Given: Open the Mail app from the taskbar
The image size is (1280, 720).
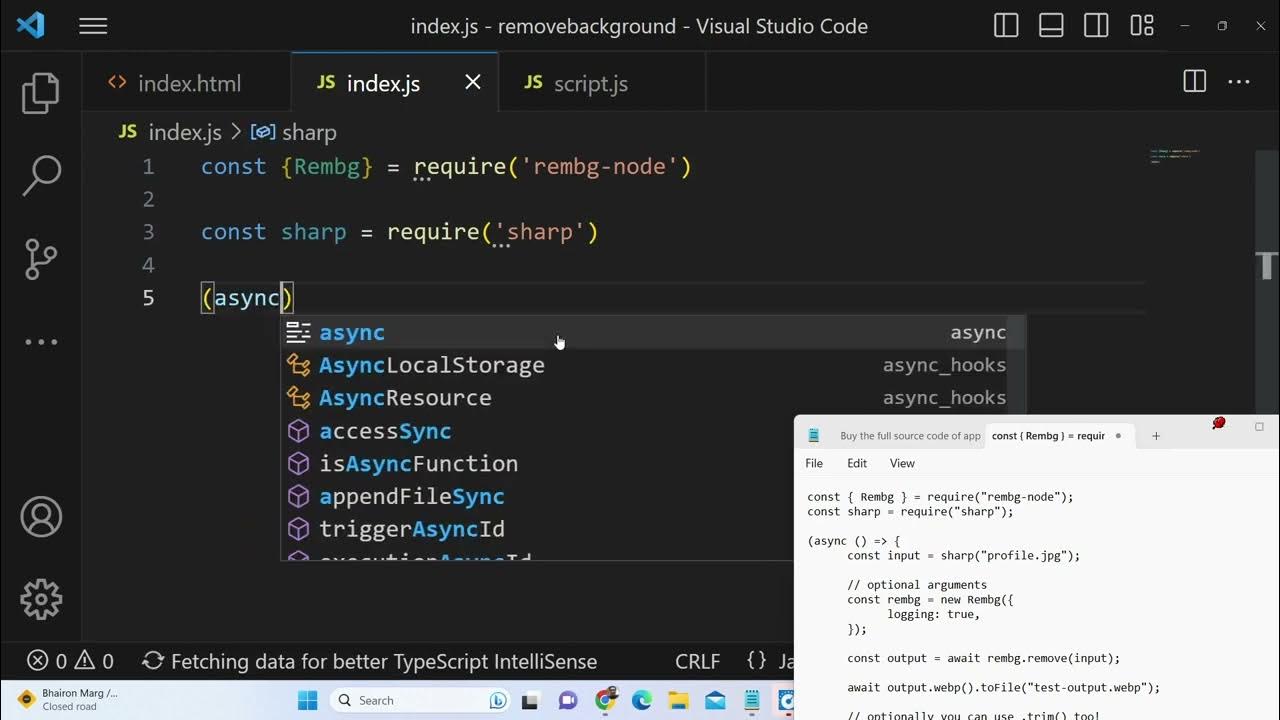Looking at the screenshot, I should (x=715, y=700).
